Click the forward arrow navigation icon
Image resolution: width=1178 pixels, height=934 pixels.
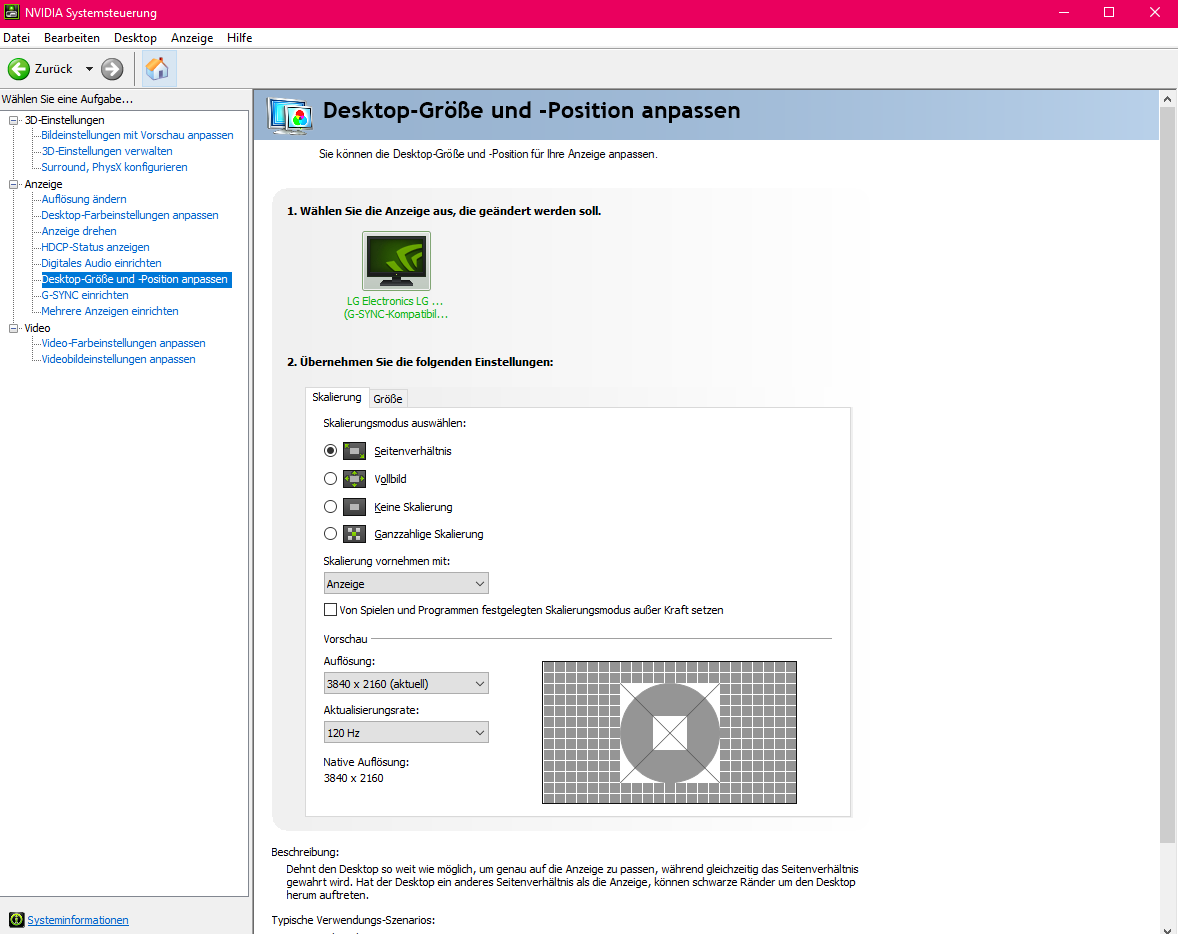(x=112, y=69)
